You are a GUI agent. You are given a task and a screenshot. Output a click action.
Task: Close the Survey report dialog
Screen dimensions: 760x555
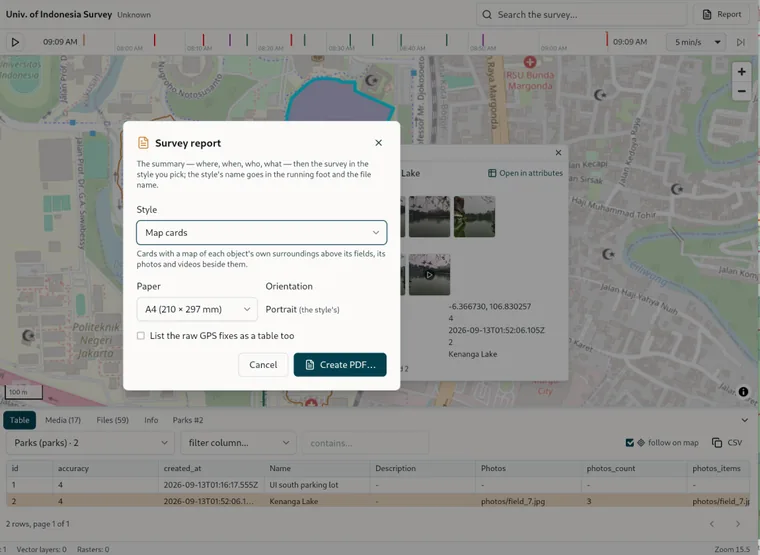[x=379, y=143]
